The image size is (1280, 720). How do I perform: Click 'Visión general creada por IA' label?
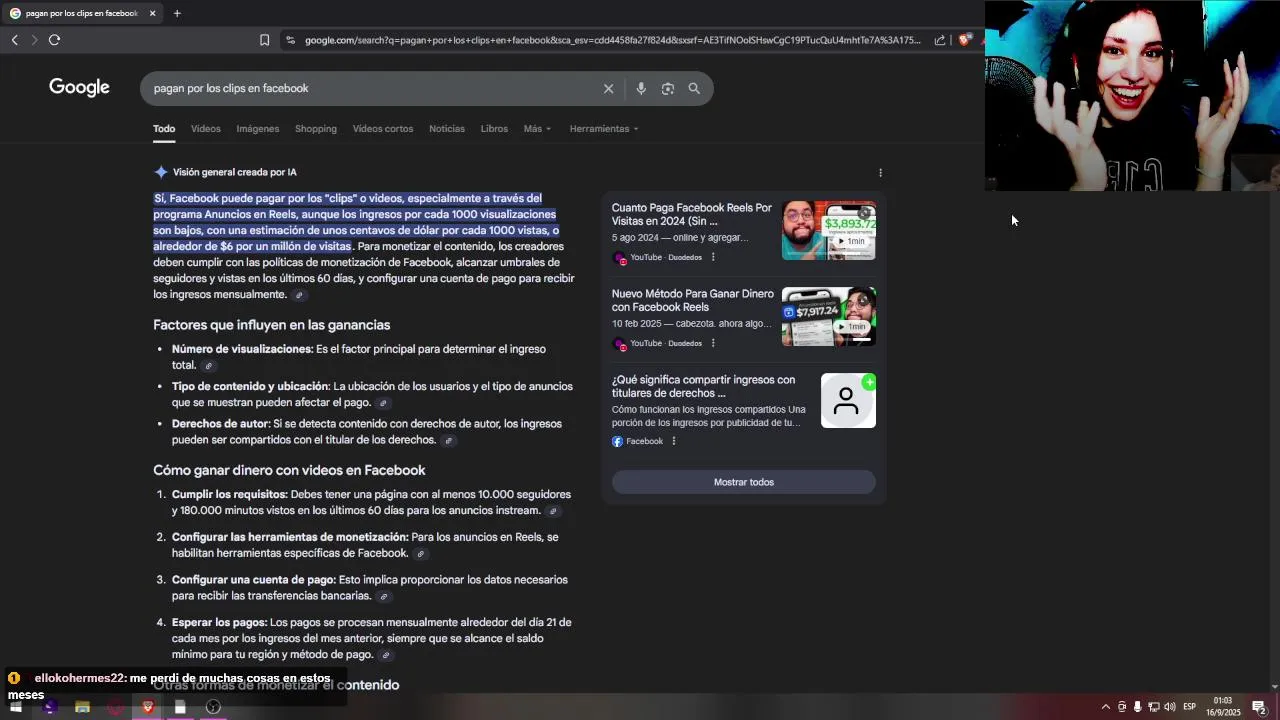(235, 172)
